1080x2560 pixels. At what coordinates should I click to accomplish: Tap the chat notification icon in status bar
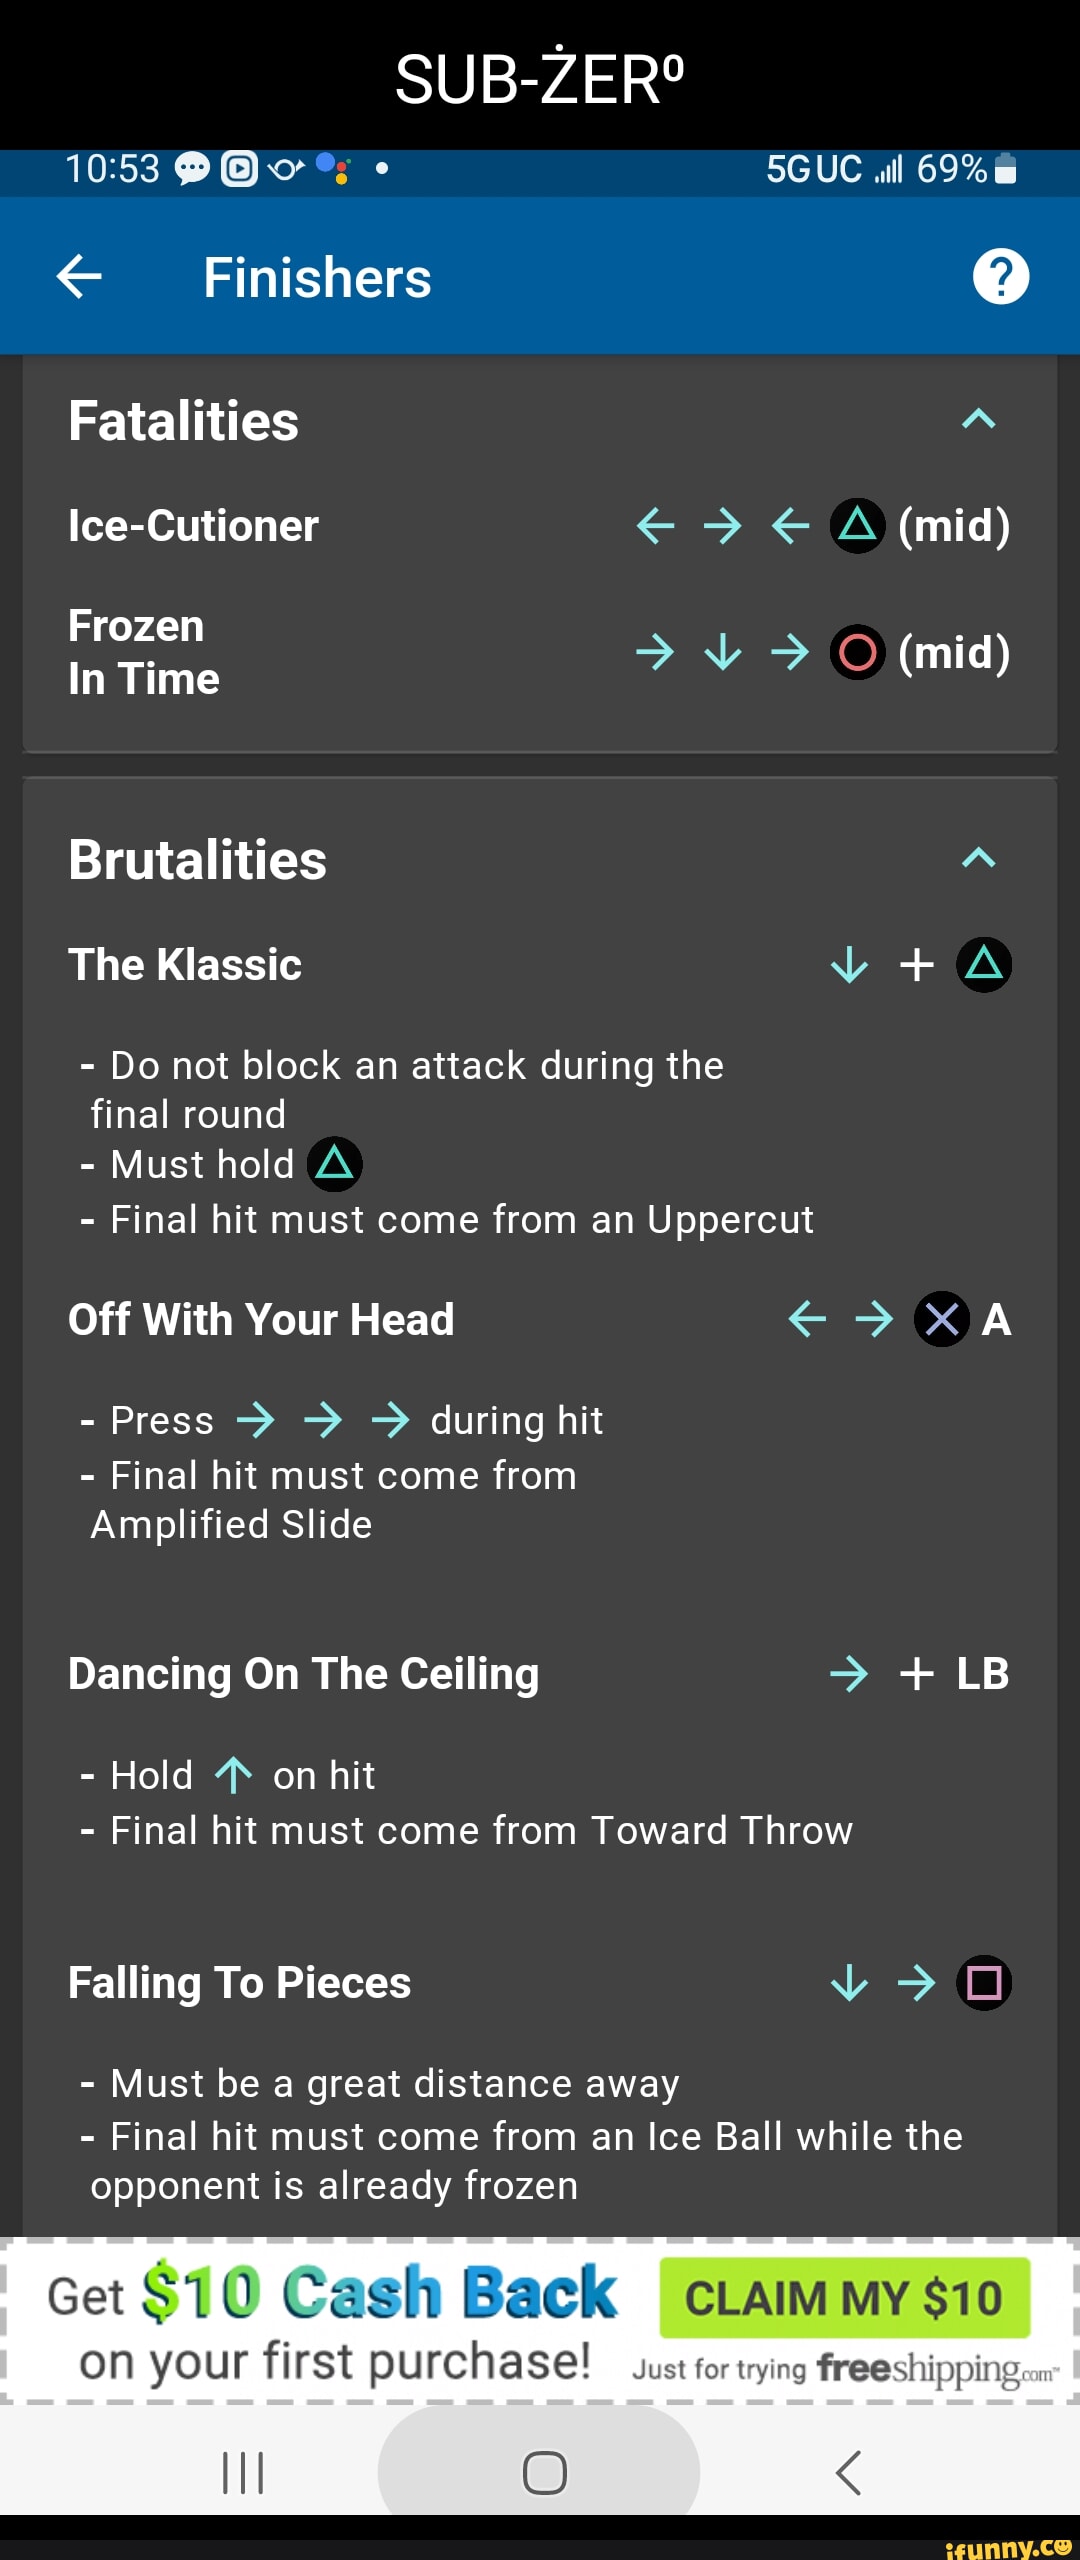click(x=192, y=169)
